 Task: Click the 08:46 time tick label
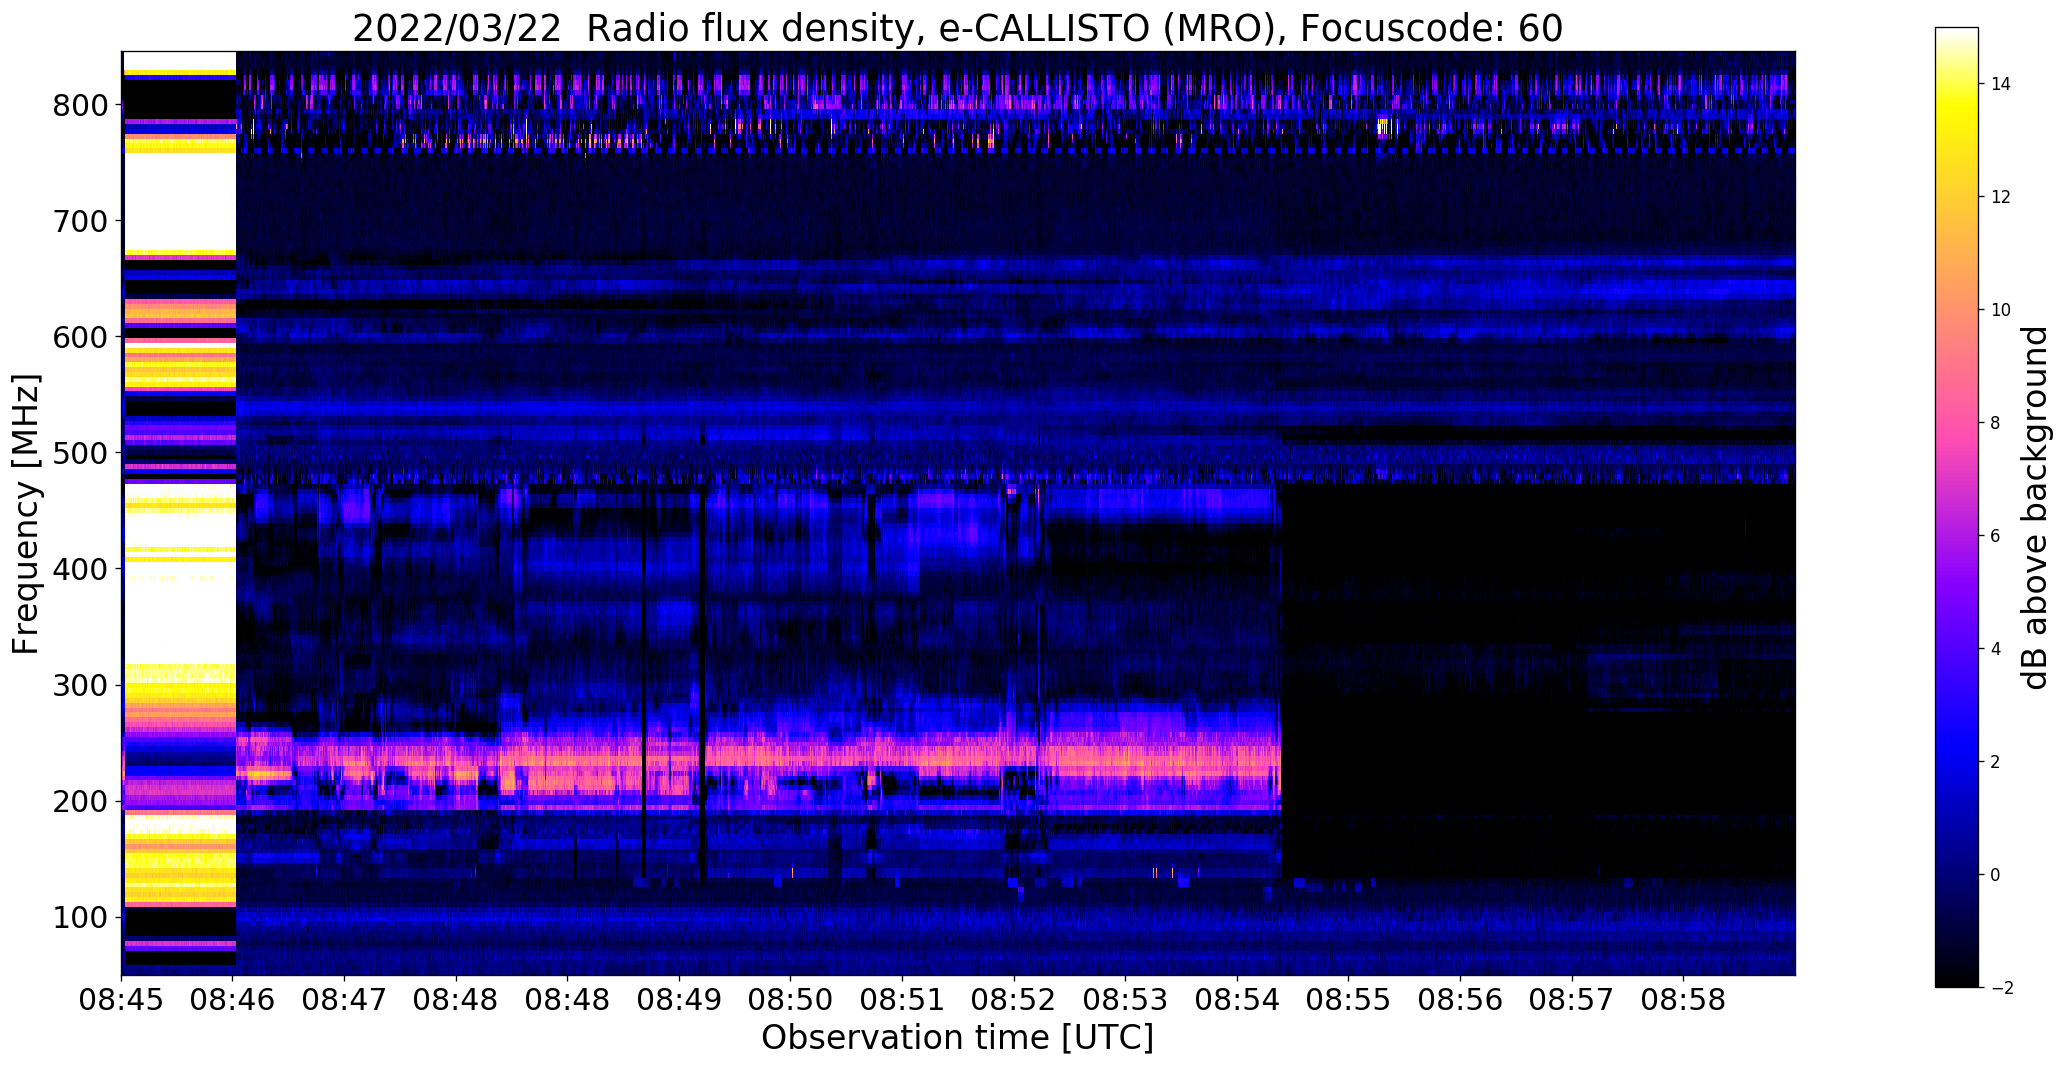pyautogui.click(x=233, y=1000)
